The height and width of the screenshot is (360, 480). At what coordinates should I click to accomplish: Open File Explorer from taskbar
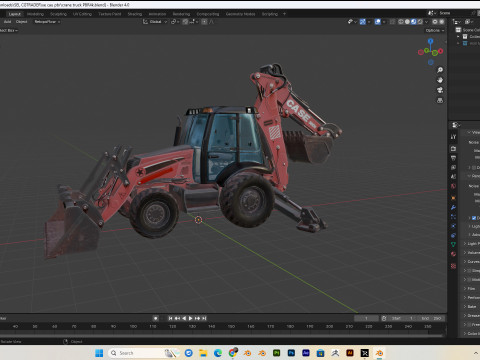[203, 353]
